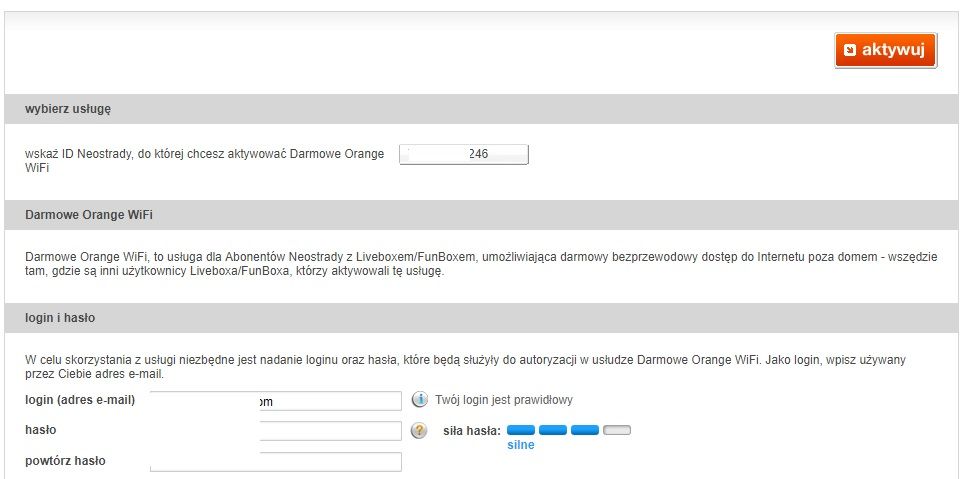Image resolution: width=967 pixels, height=479 pixels.
Task: Click the "Twój login jest prawidłowy" message
Action: coord(504,400)
